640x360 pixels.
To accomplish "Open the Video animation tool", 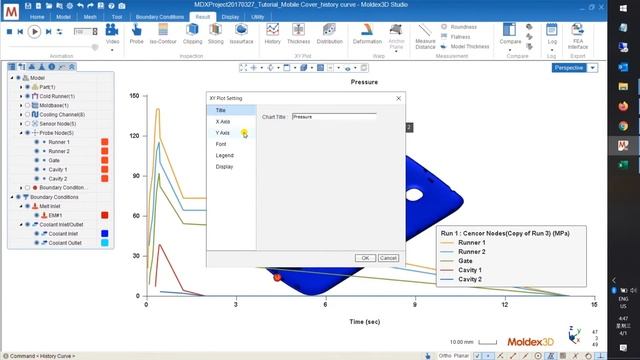I will point(112,34).
